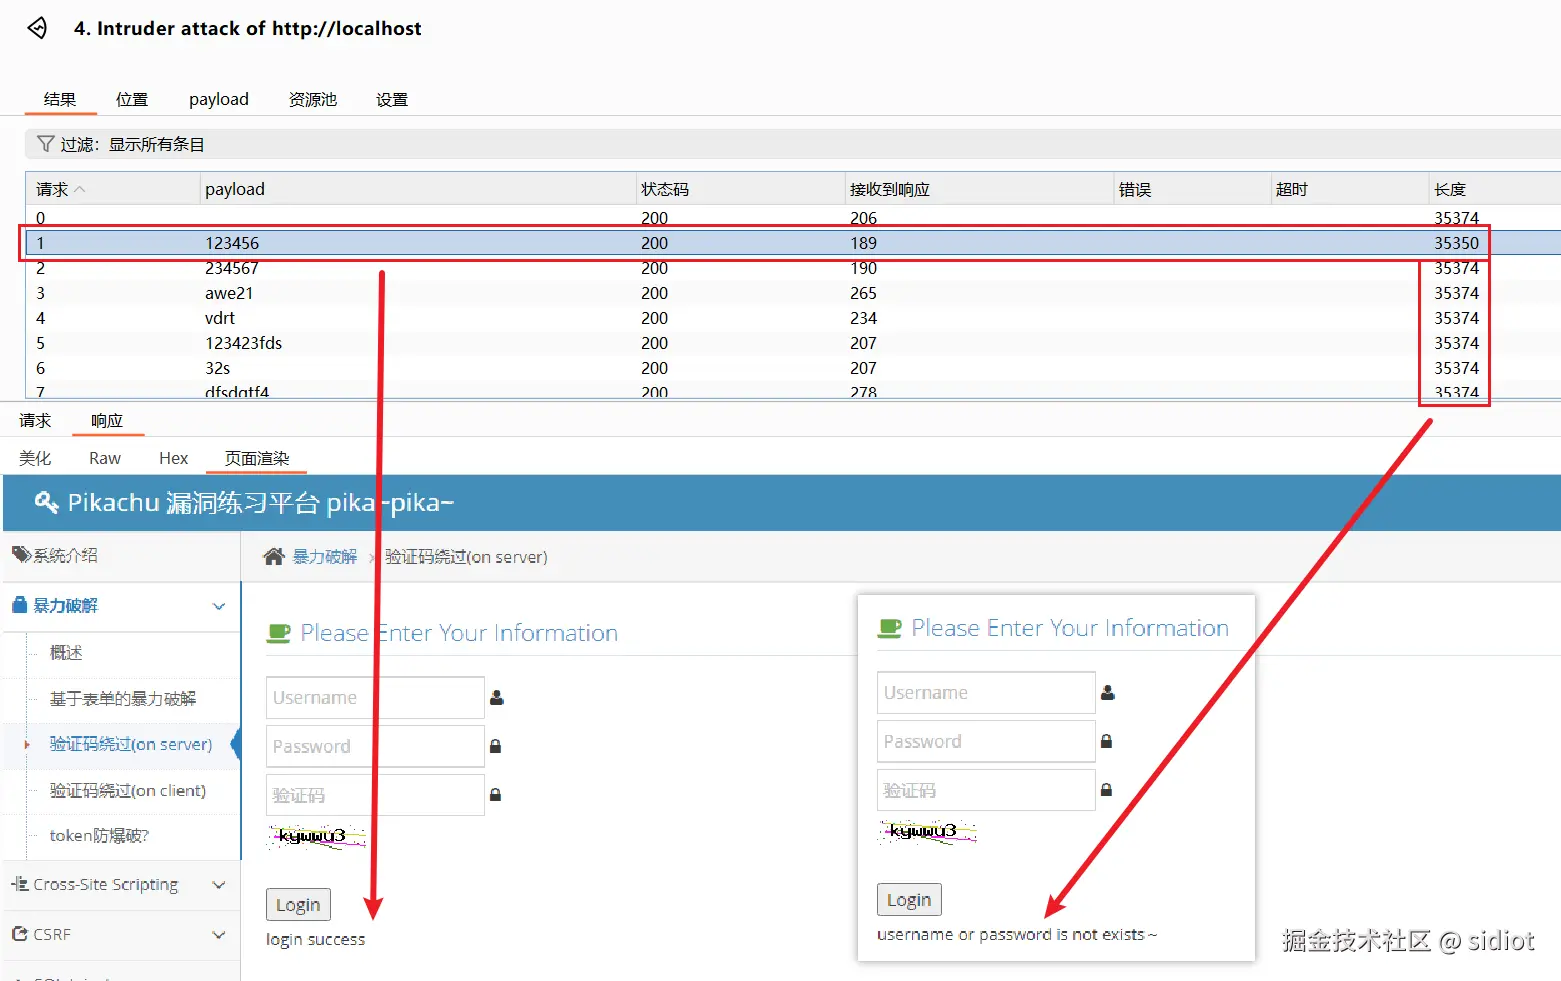Click the lock icon beside left 验证码 field
1561x981 pixels.
click(x=495, y=795)
